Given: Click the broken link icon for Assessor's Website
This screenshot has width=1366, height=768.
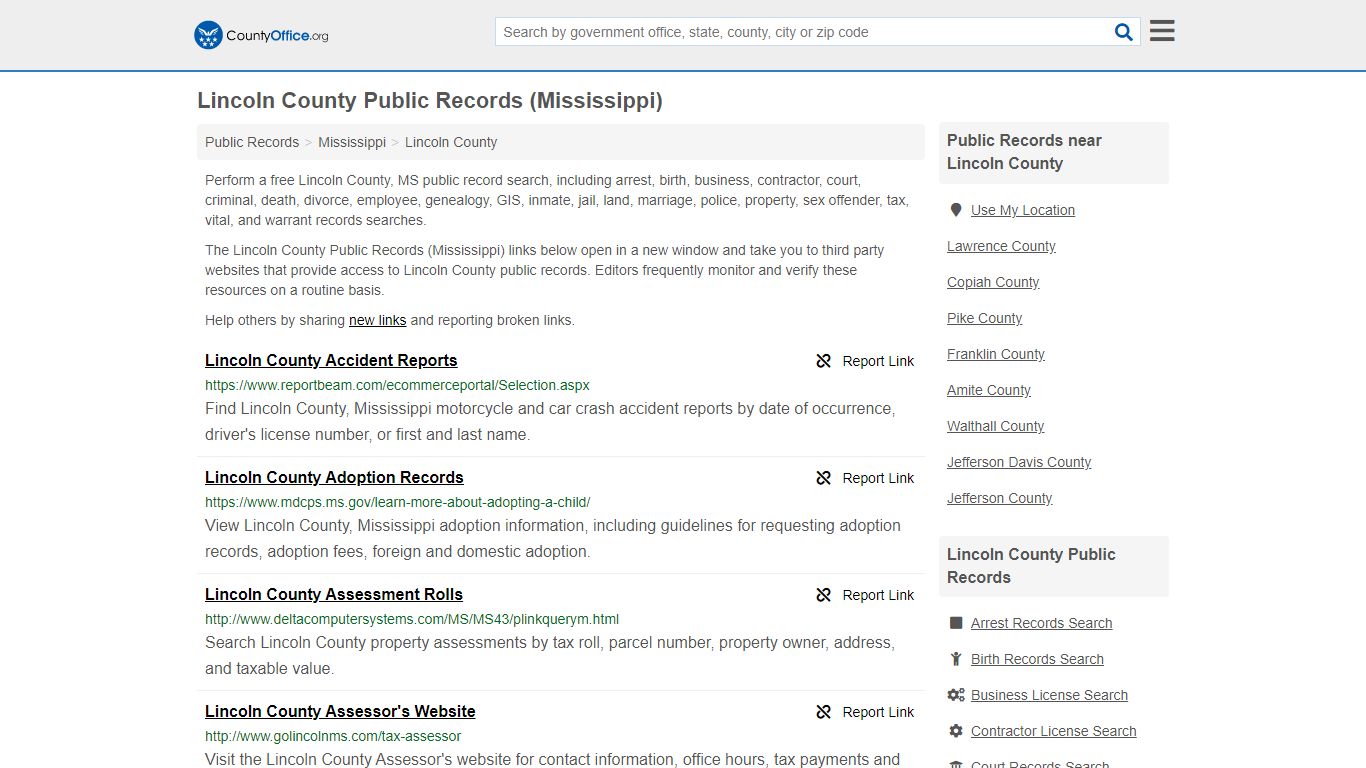Looking at the screenshot, I should (x=824, y=712).
